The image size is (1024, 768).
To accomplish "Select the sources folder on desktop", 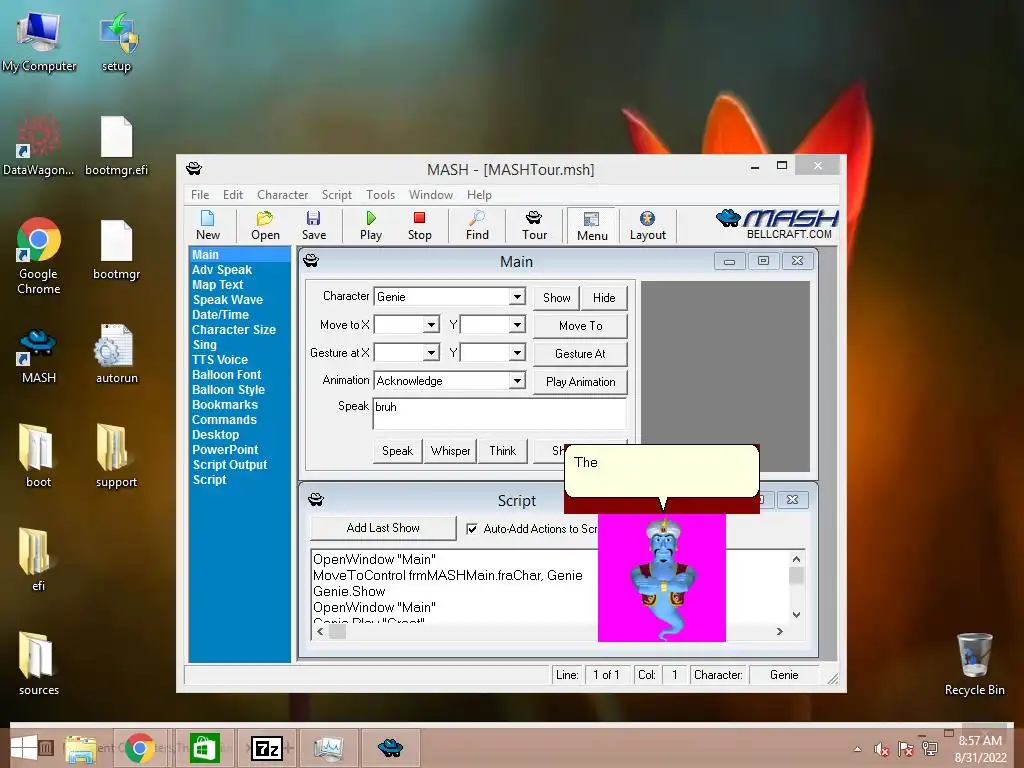I will coord(39,664).
